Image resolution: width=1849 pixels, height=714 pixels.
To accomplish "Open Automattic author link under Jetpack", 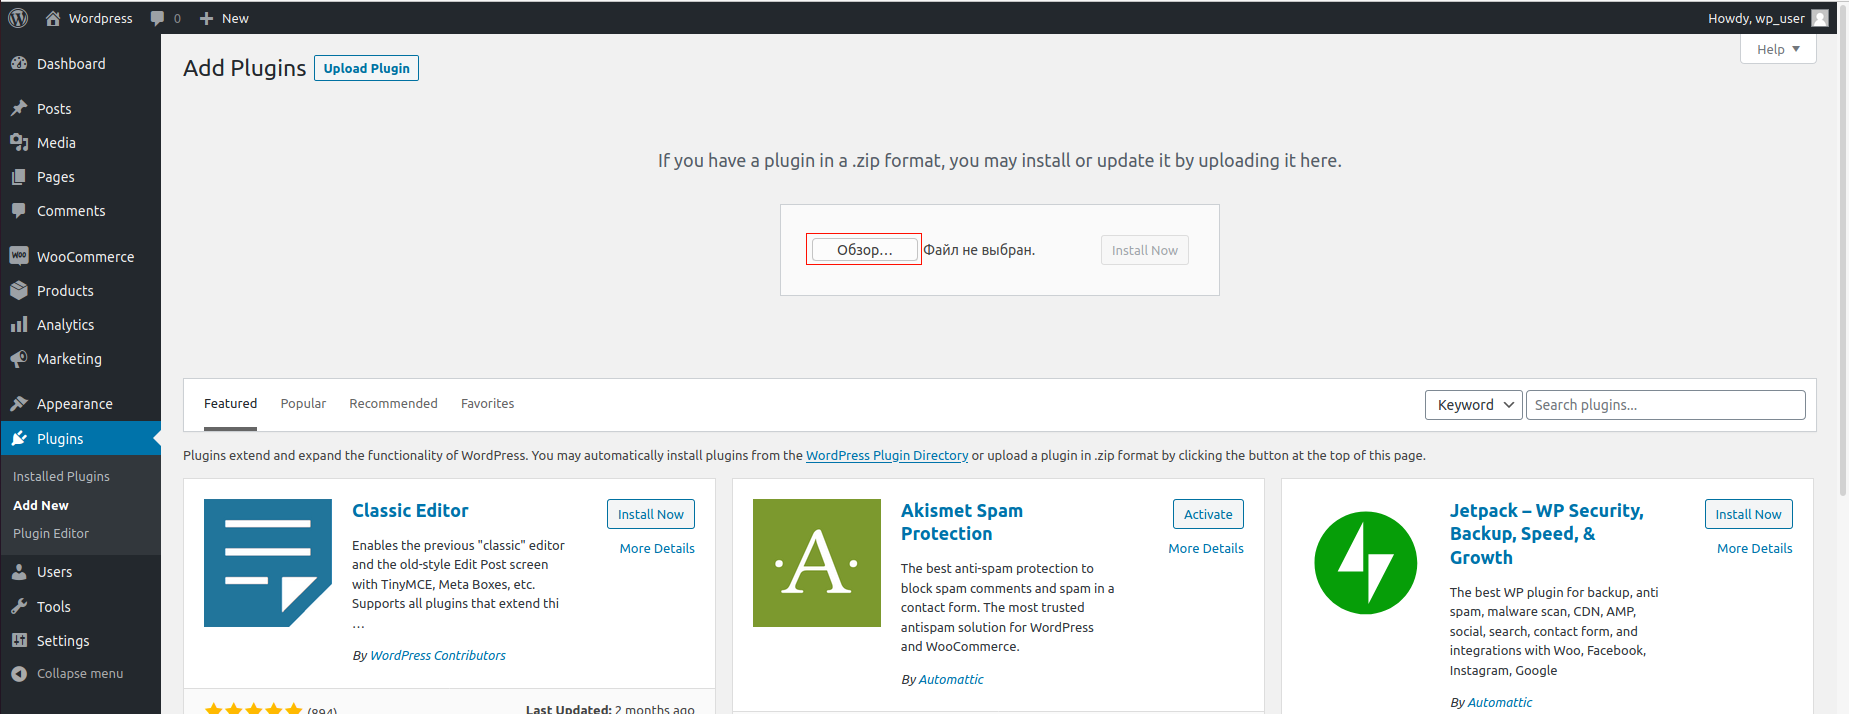I will coord(1499,703).
